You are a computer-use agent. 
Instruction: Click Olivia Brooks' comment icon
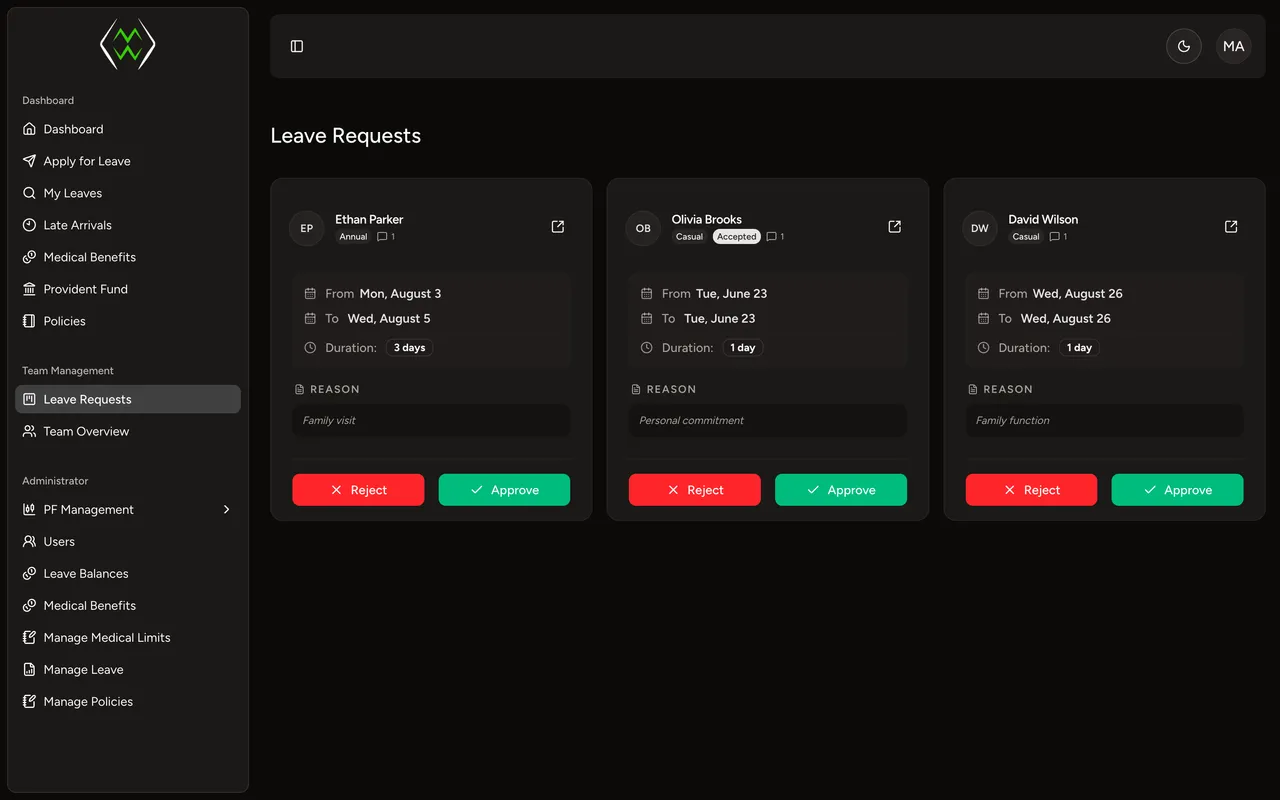771,237
